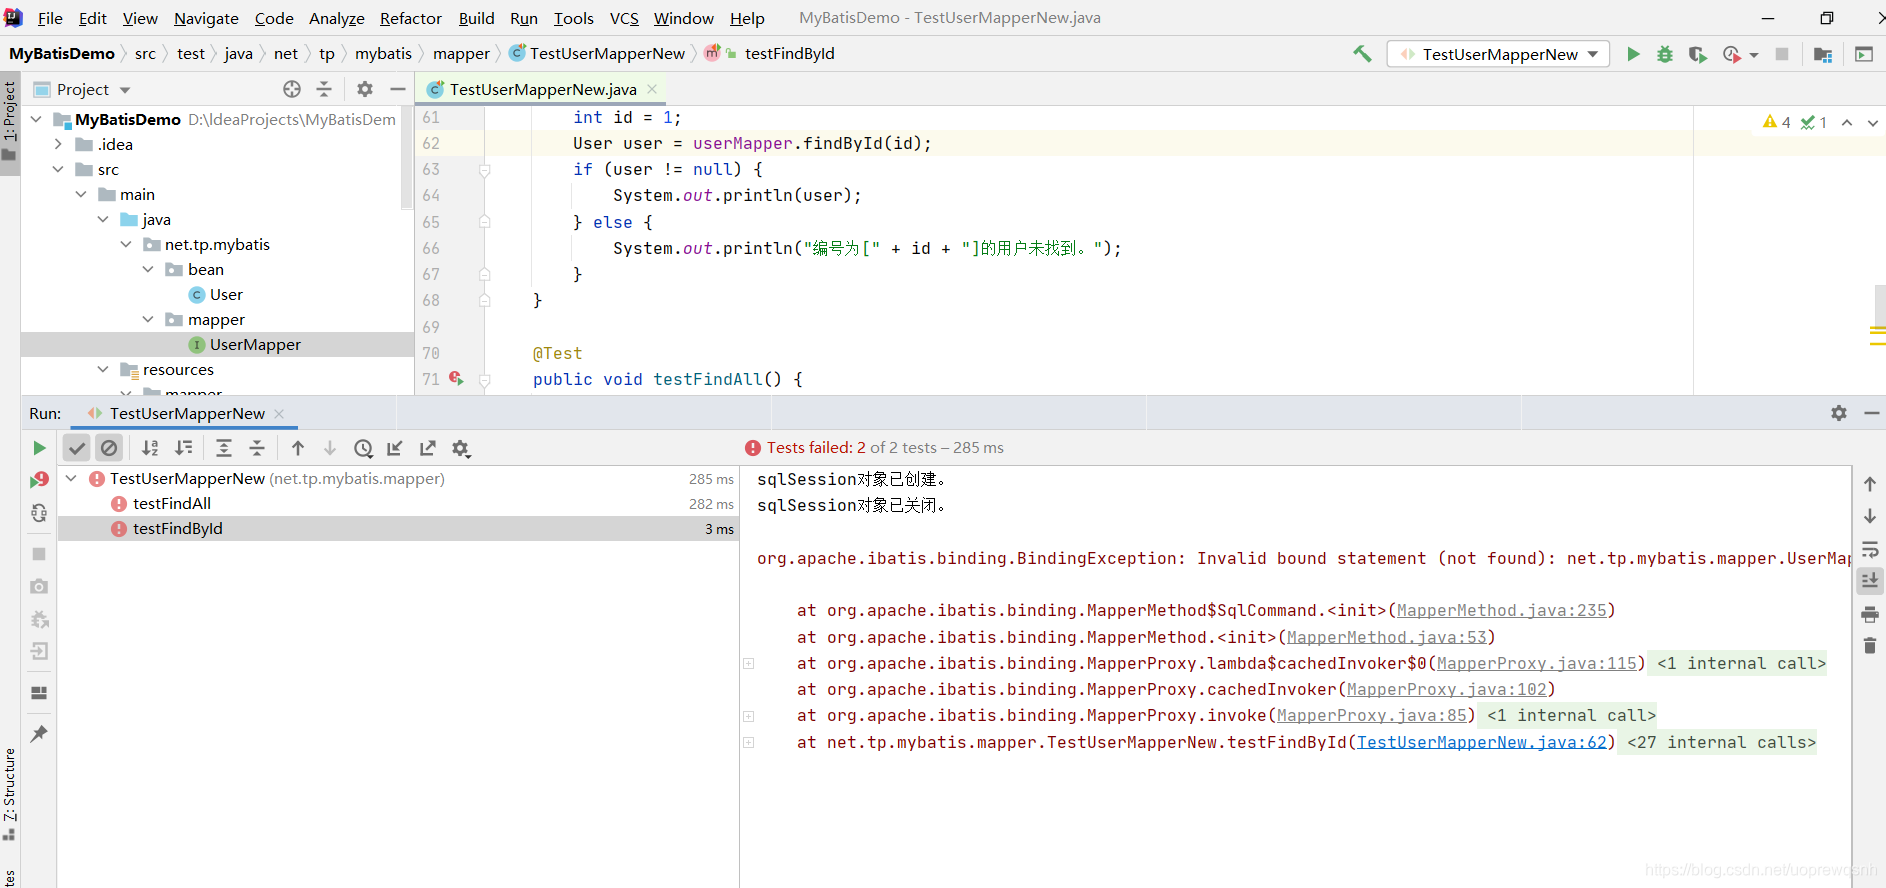Open test runner settings gear
Image resolution: width=1886 pixels, height=888 pixels.
461,449
